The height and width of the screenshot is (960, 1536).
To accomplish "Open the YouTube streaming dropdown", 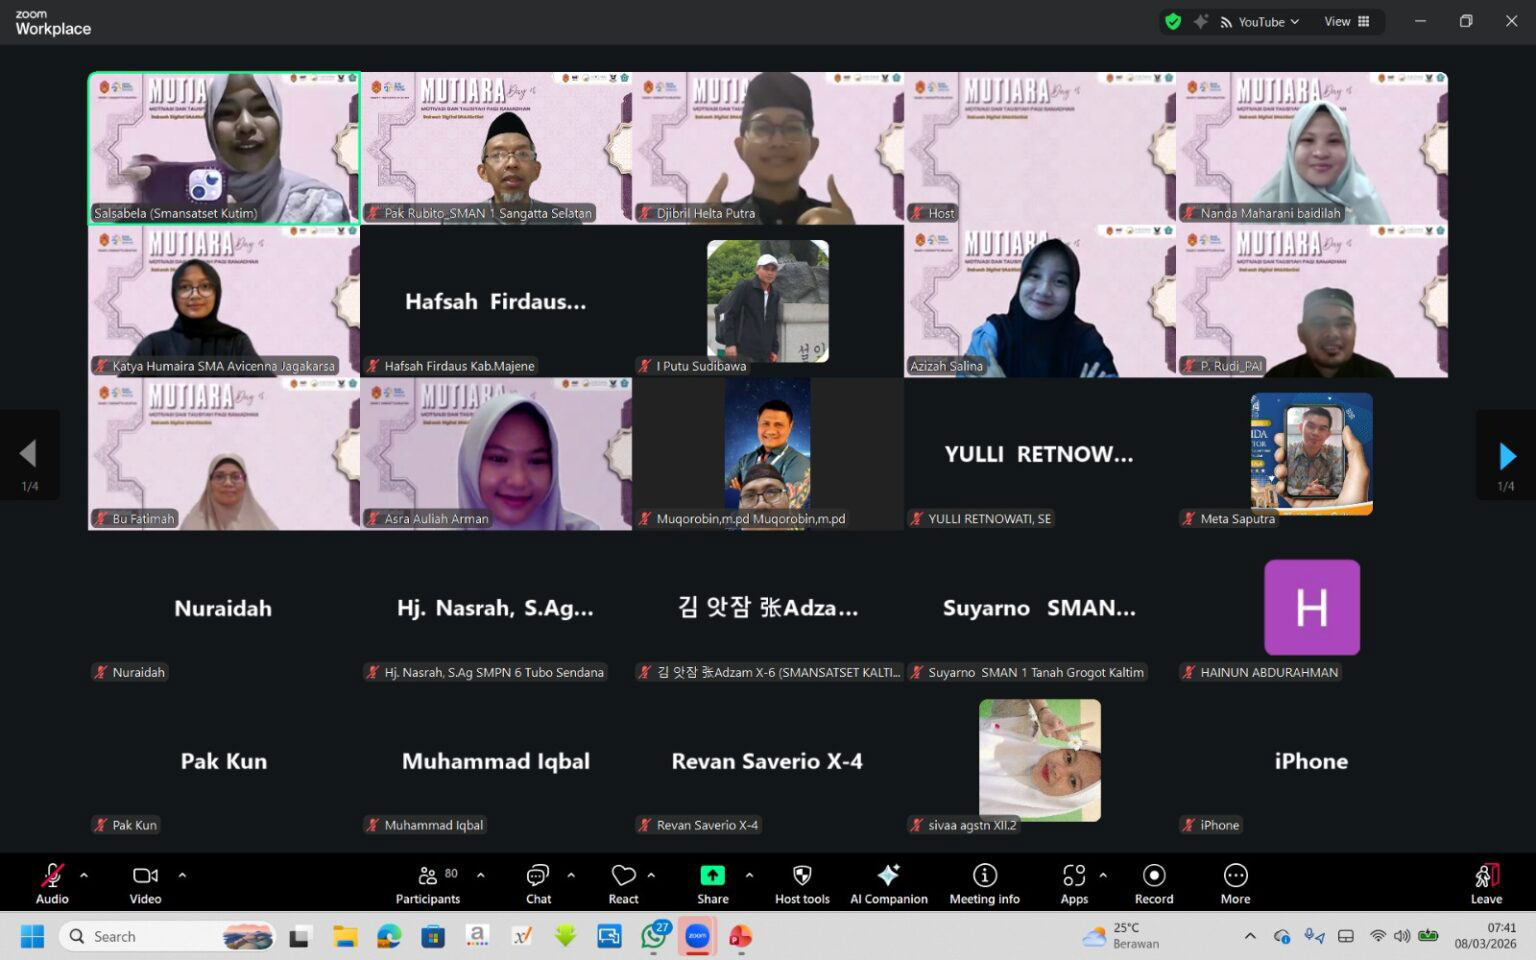I will 1259,21.
